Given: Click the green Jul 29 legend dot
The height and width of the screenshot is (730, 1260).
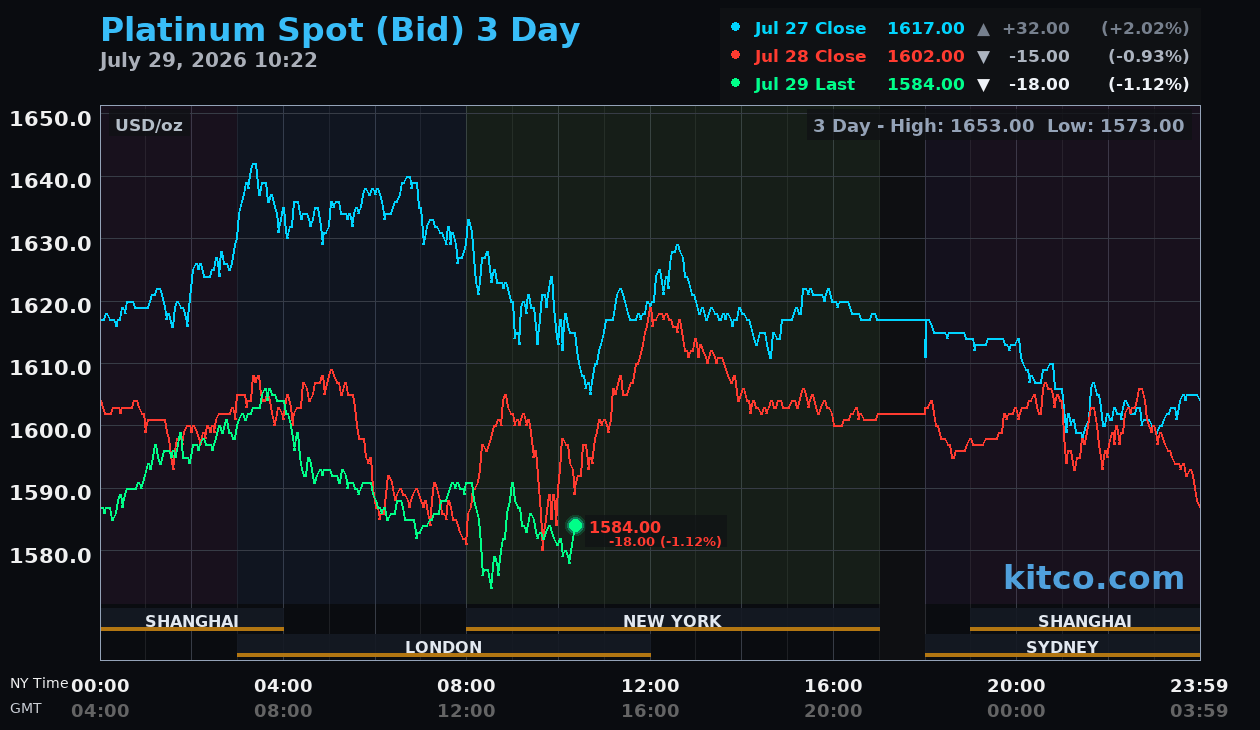Looking at the screenshot, I should tap(736, 84).
